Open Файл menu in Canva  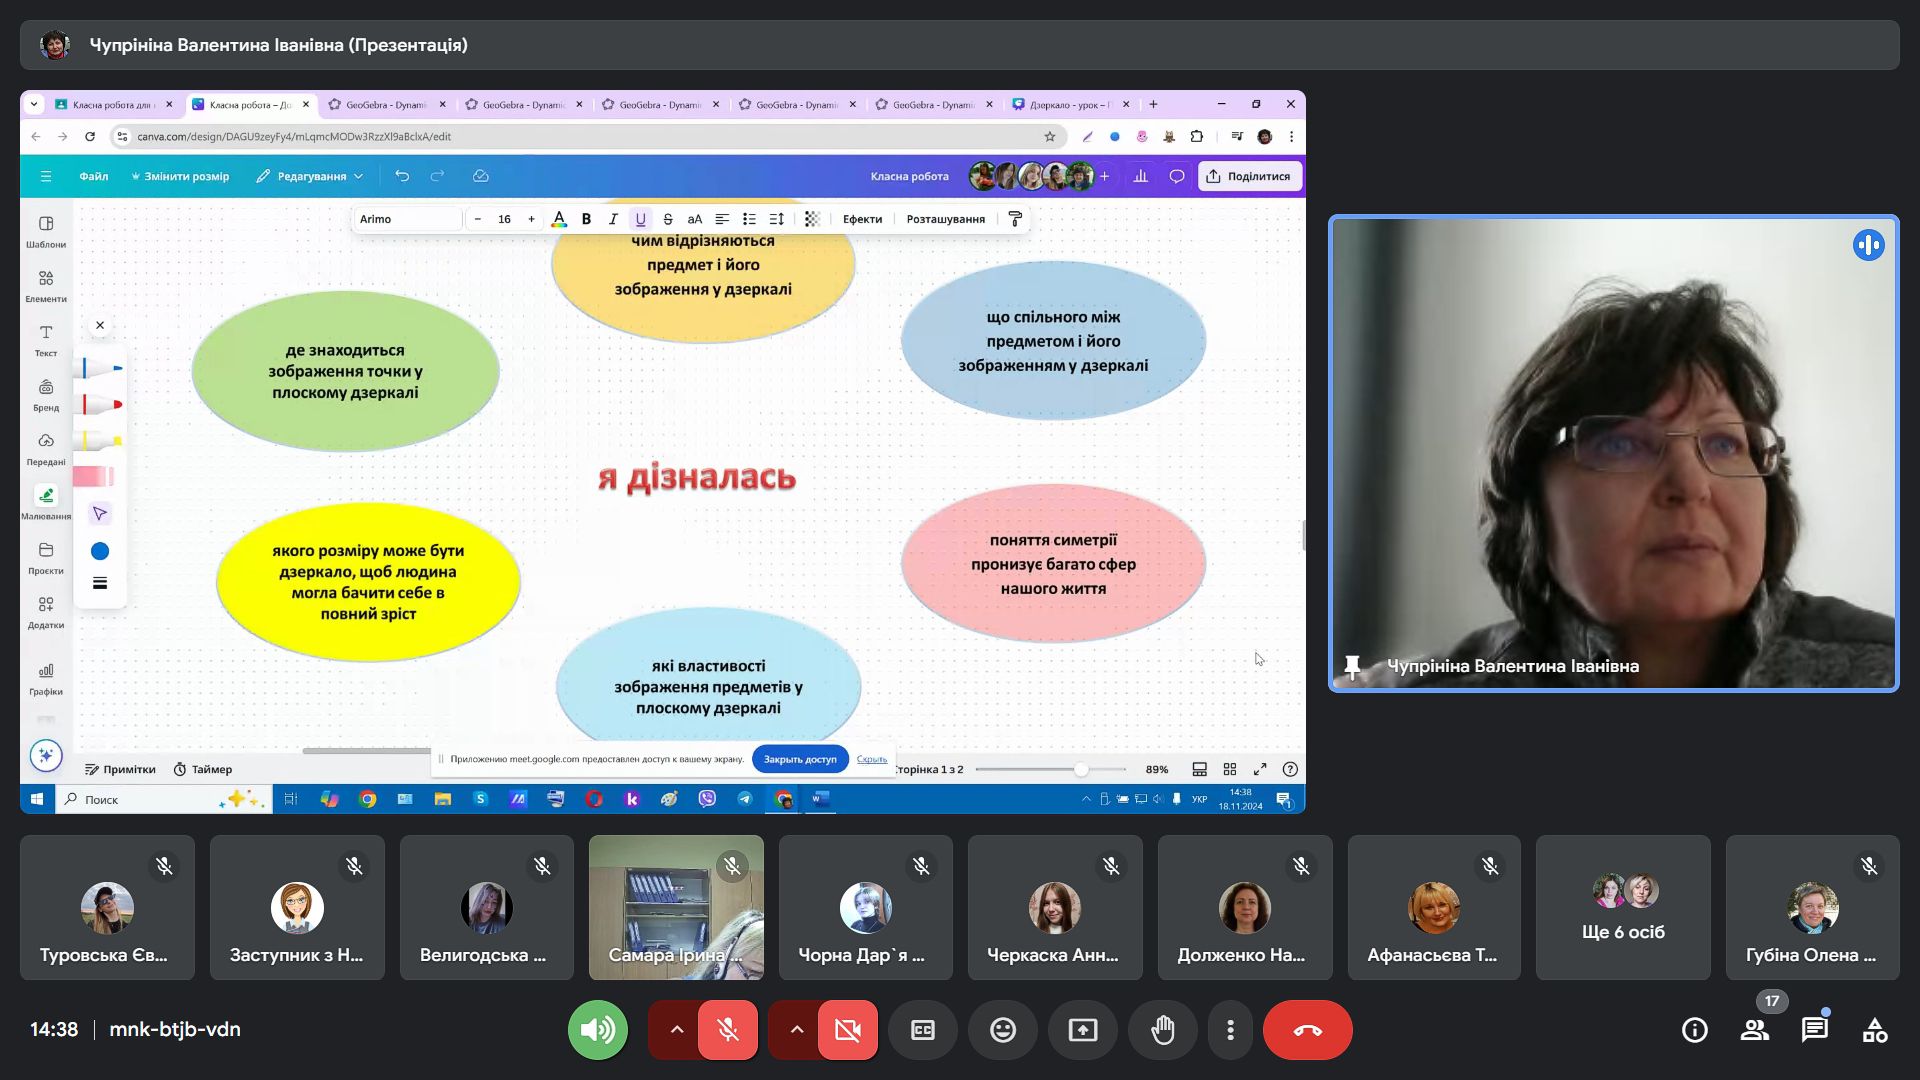pos(94,176)
